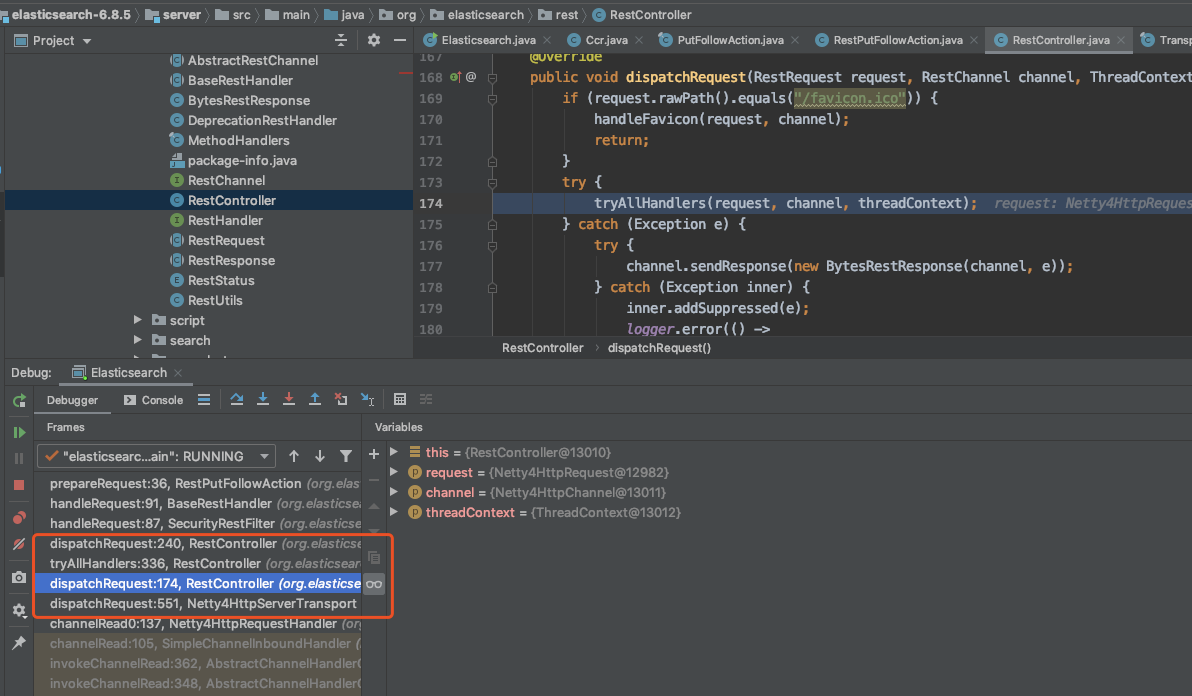View breakpoints with the red circles icon

click(x=19, y=518)
